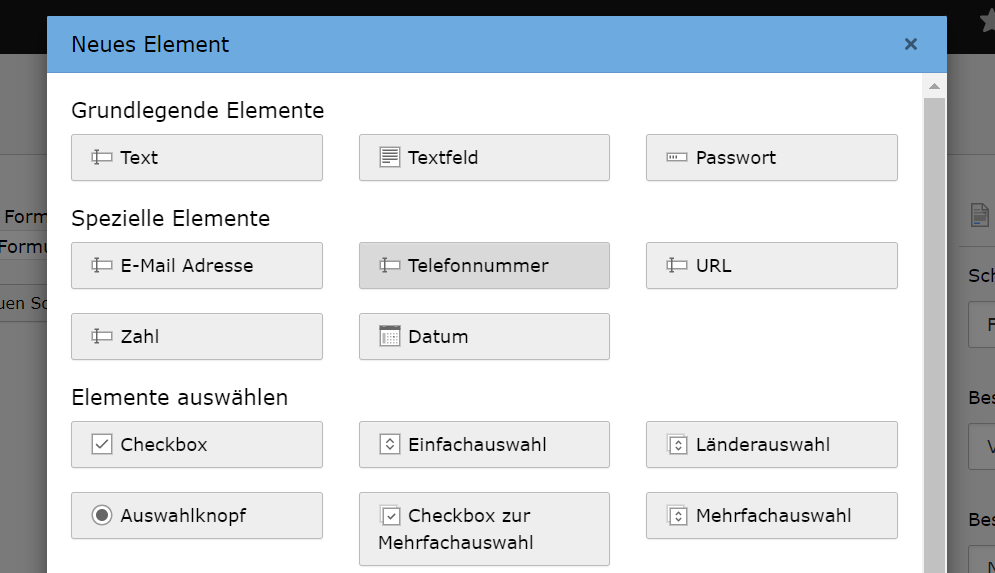Close the Neues Element dialog

pos(910,44)
